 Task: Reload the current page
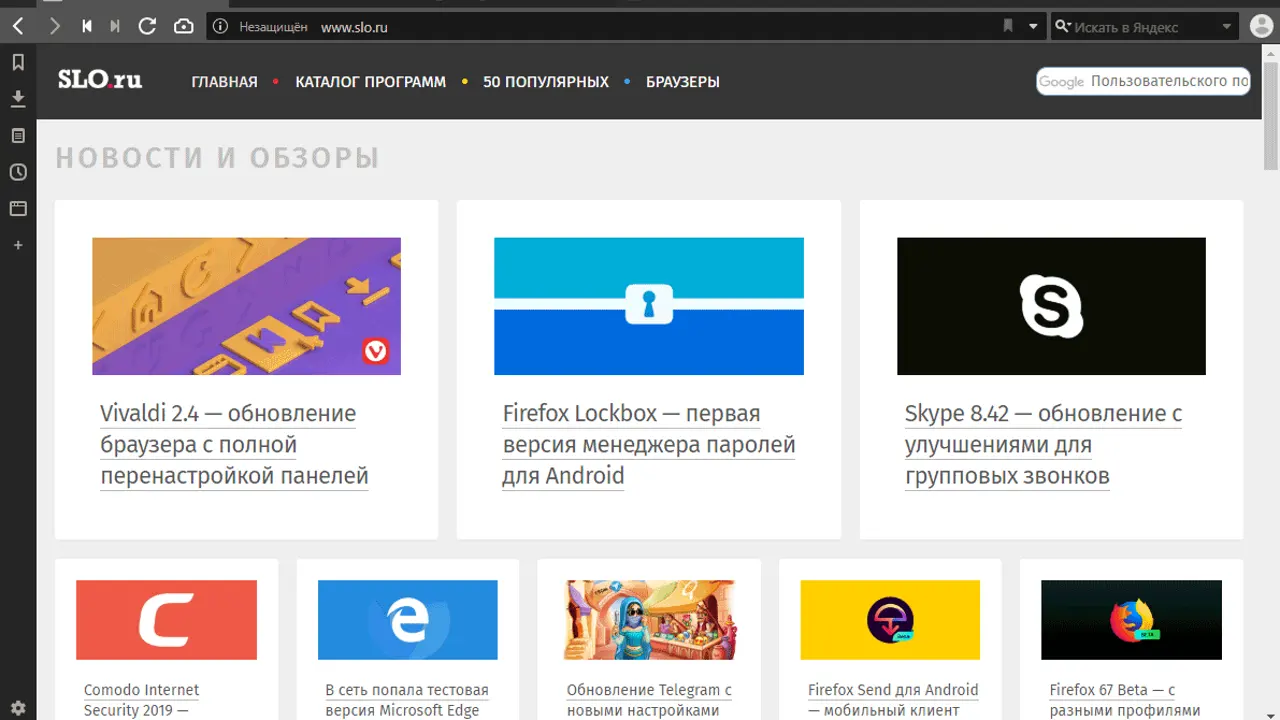click(147, 27)
